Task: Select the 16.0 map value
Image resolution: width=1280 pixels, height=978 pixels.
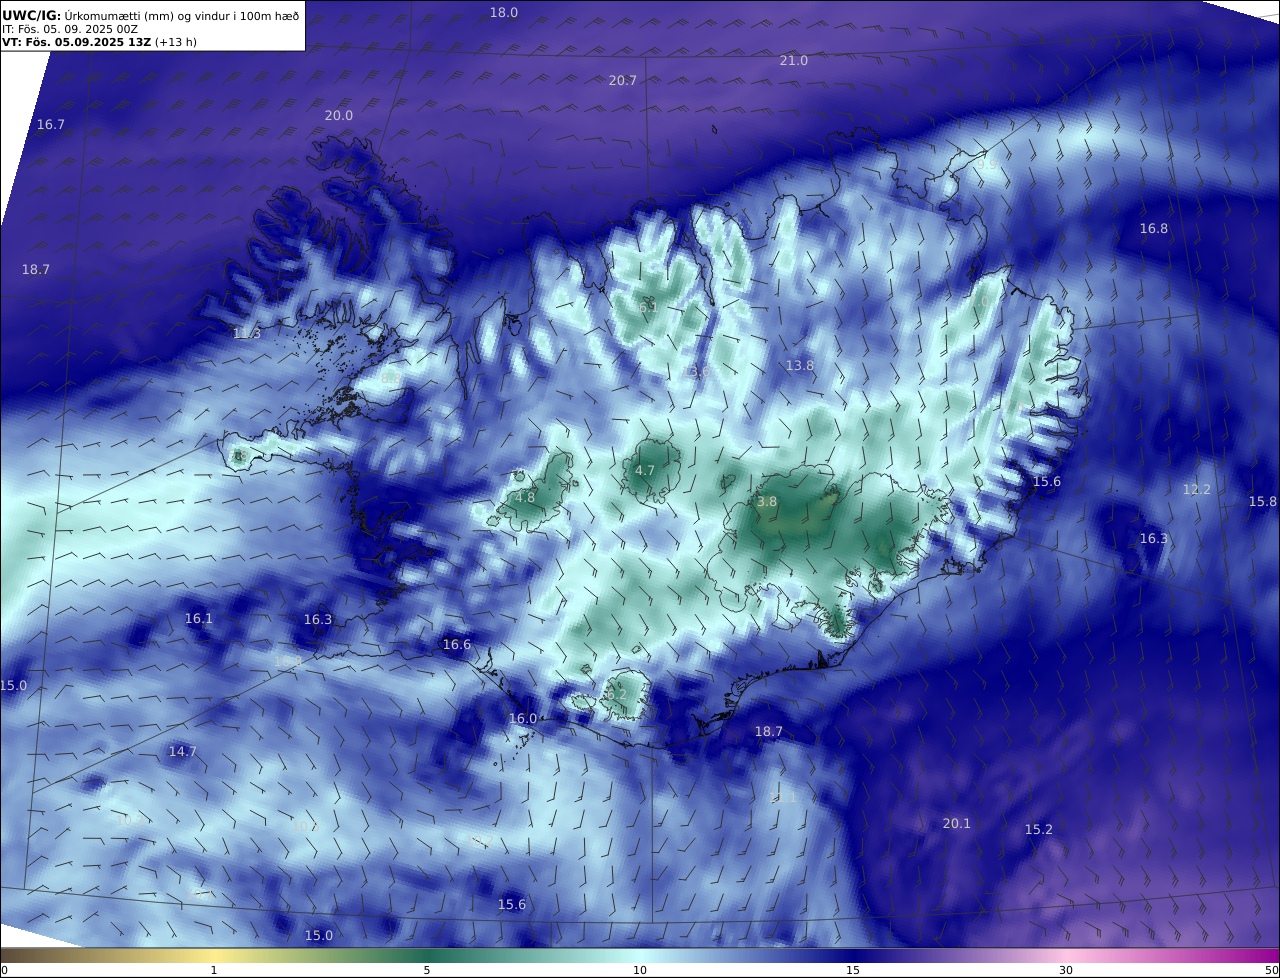Action: pos(523,719)
